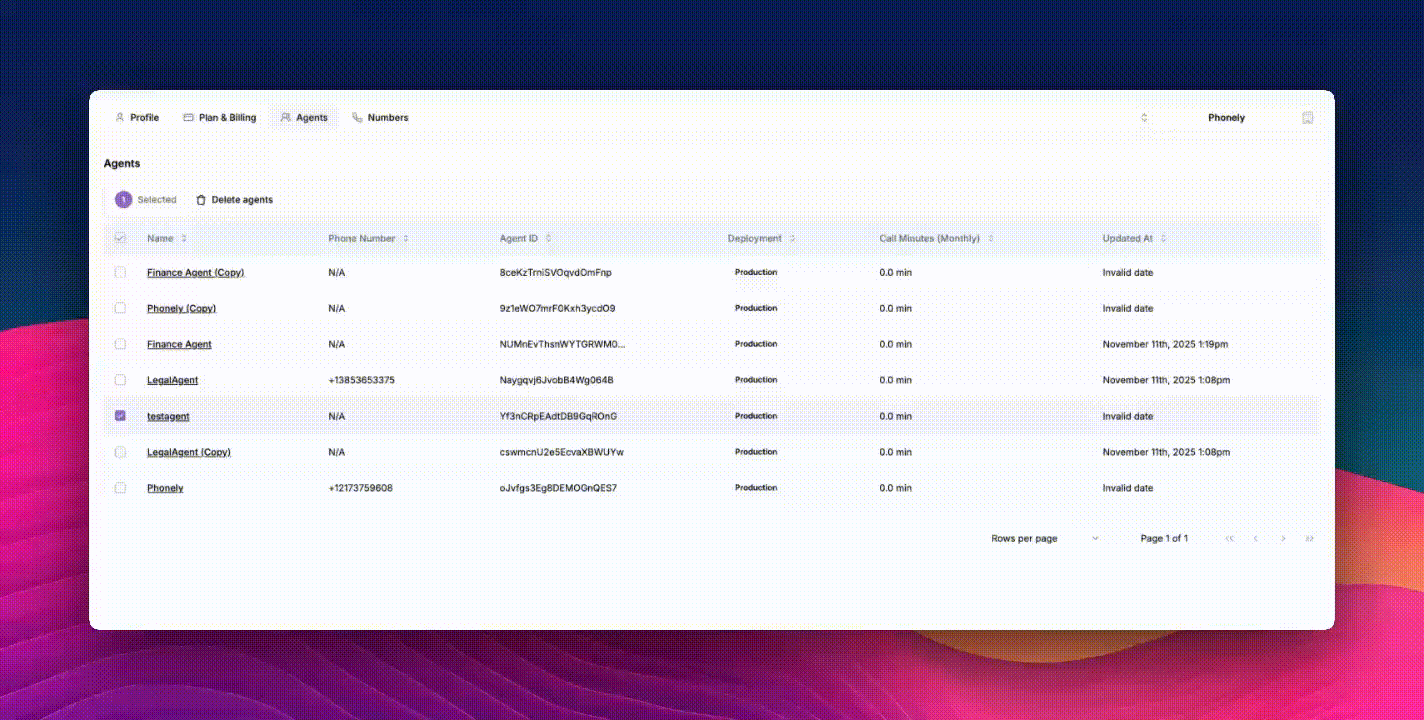Click agent ID Yf3nCRpEAdtDB9GqROnG
The image size is (1424, 720).
558,416
